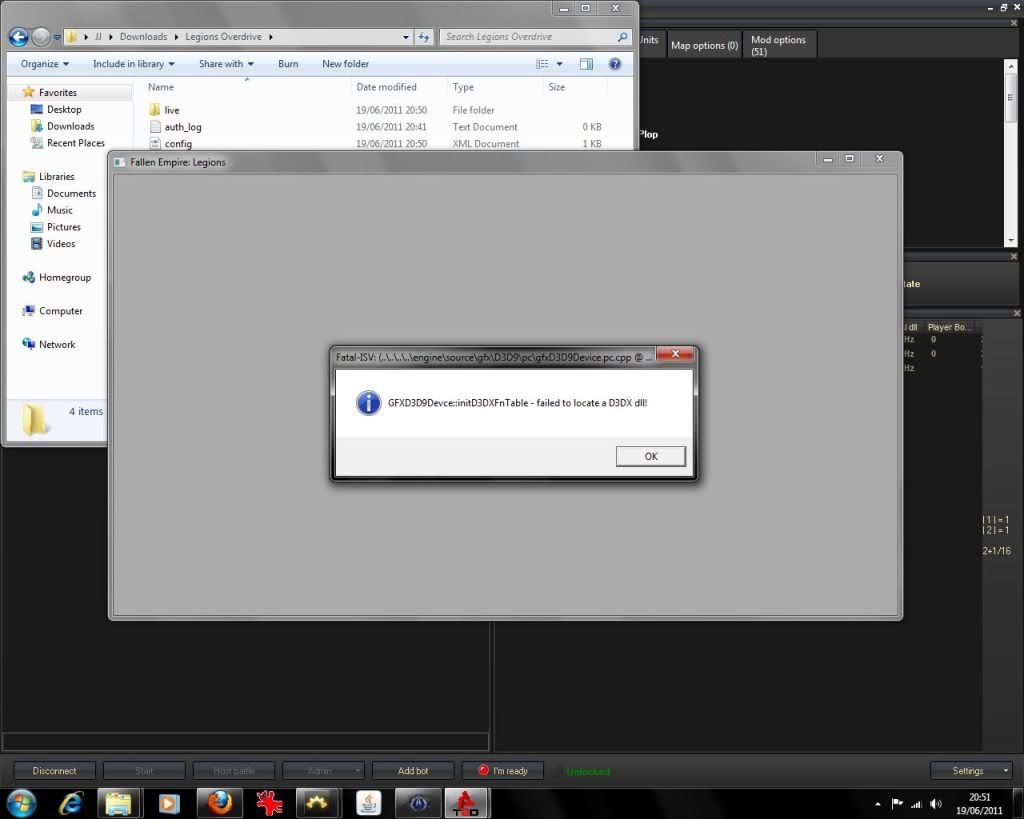
Task: Open the Share with dropdown
Action: [x=226, y=63]
